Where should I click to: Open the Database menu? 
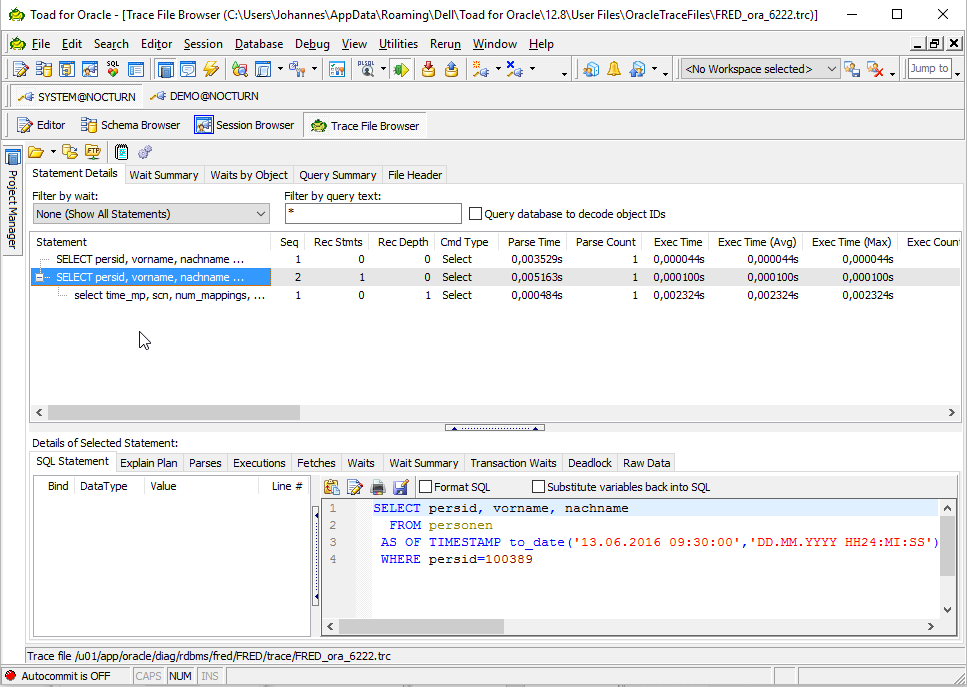point(259,44)
